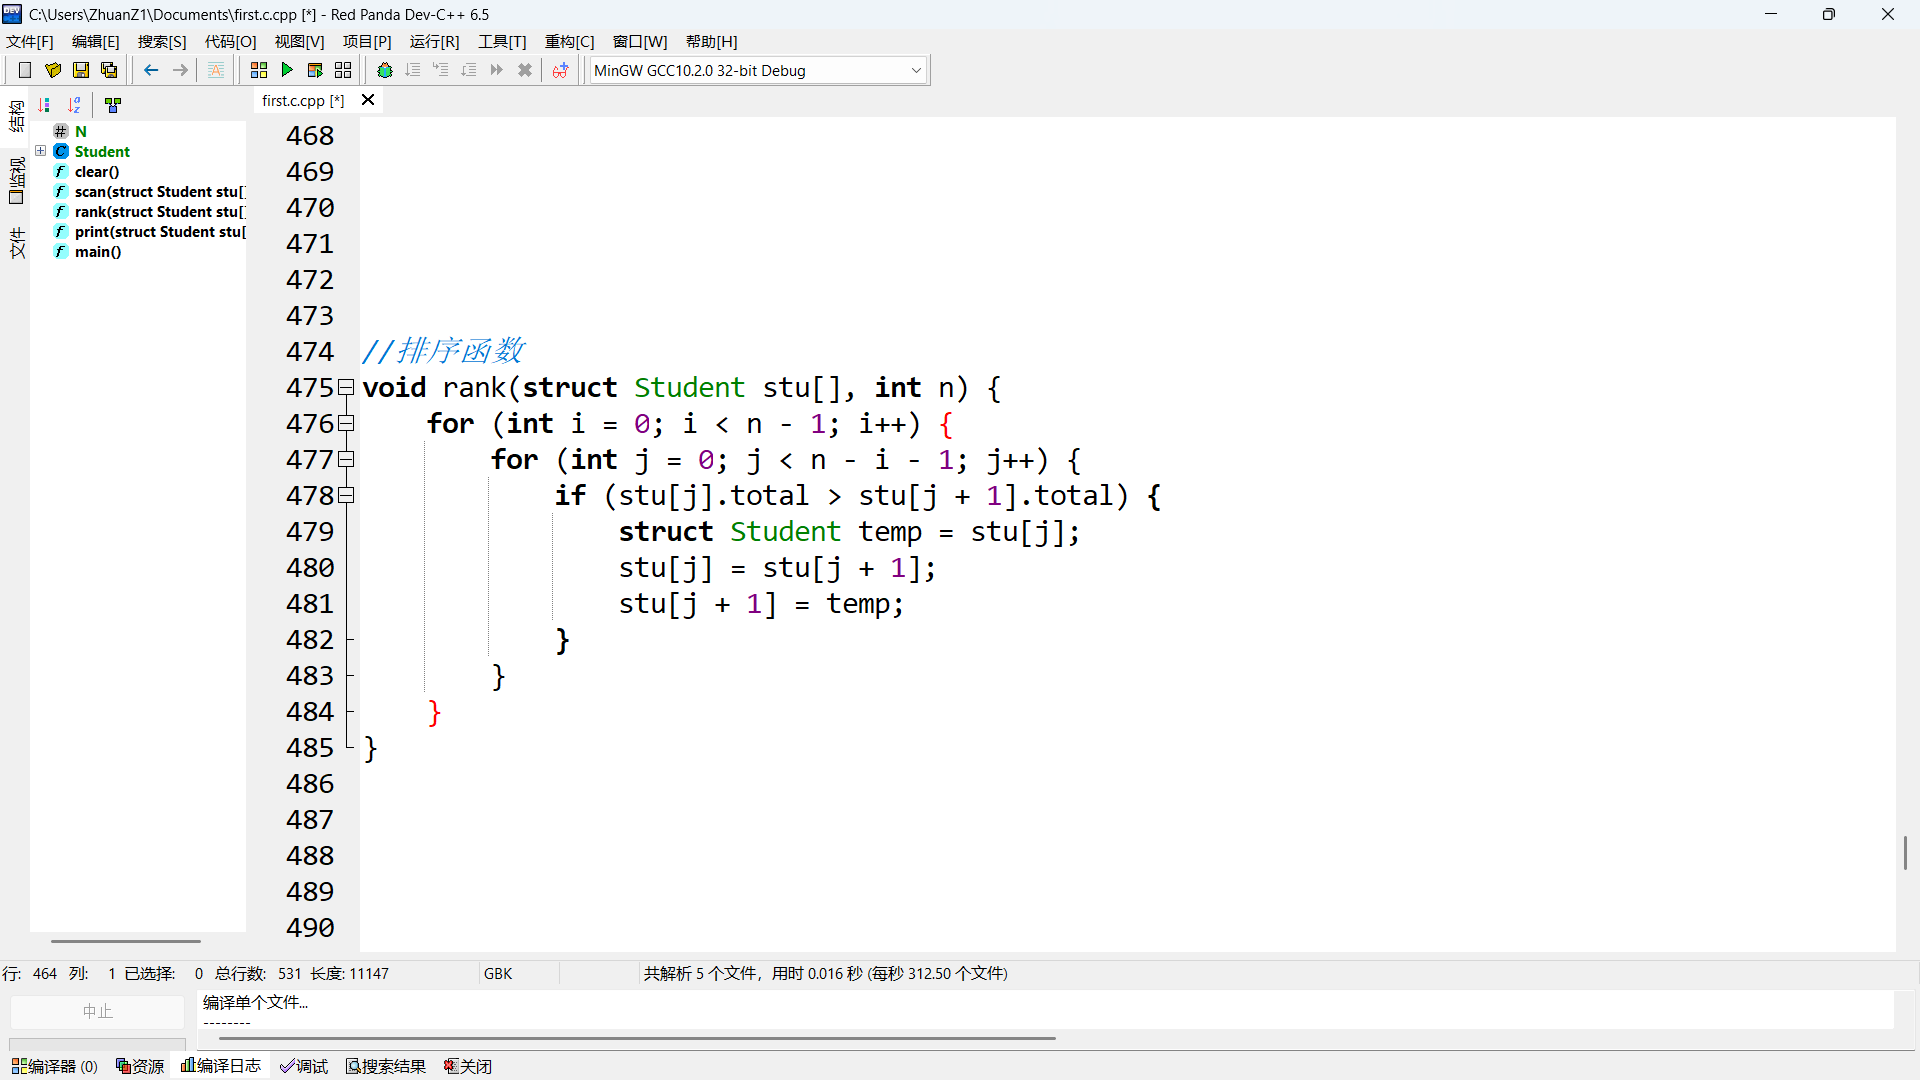The image size is (1920, 1080).
Task: Run the program with the green arrow
Action: 287,70
